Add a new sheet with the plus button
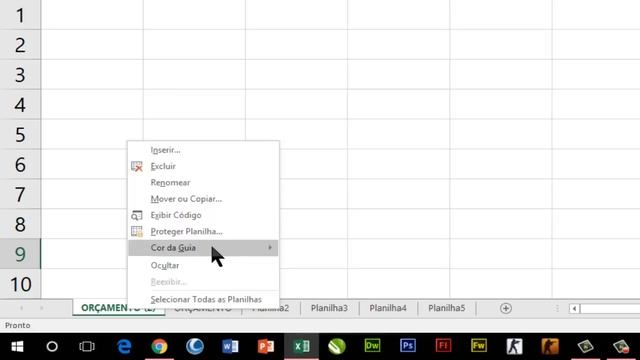The image size is (640, 360). (506, 308)
